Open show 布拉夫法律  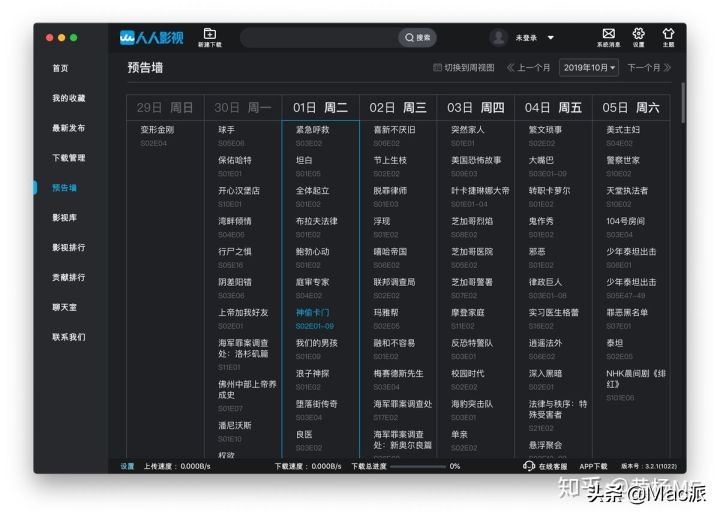point(317,221)
